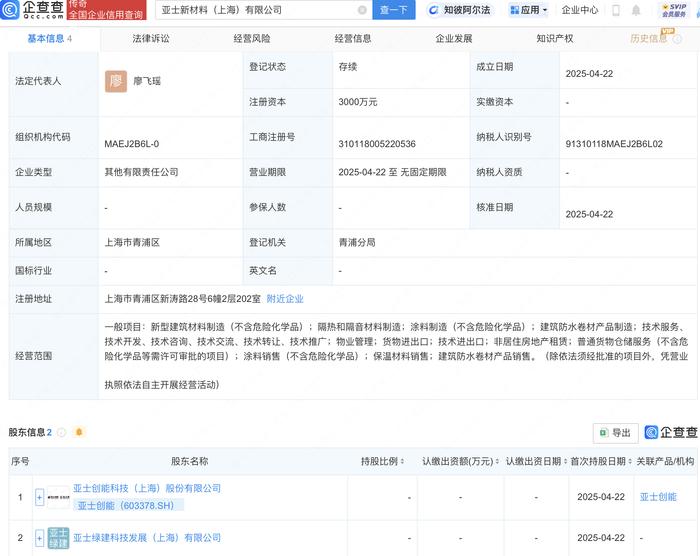Click 亚士创能科技 shareholder logo

click(x=58, y=497)
